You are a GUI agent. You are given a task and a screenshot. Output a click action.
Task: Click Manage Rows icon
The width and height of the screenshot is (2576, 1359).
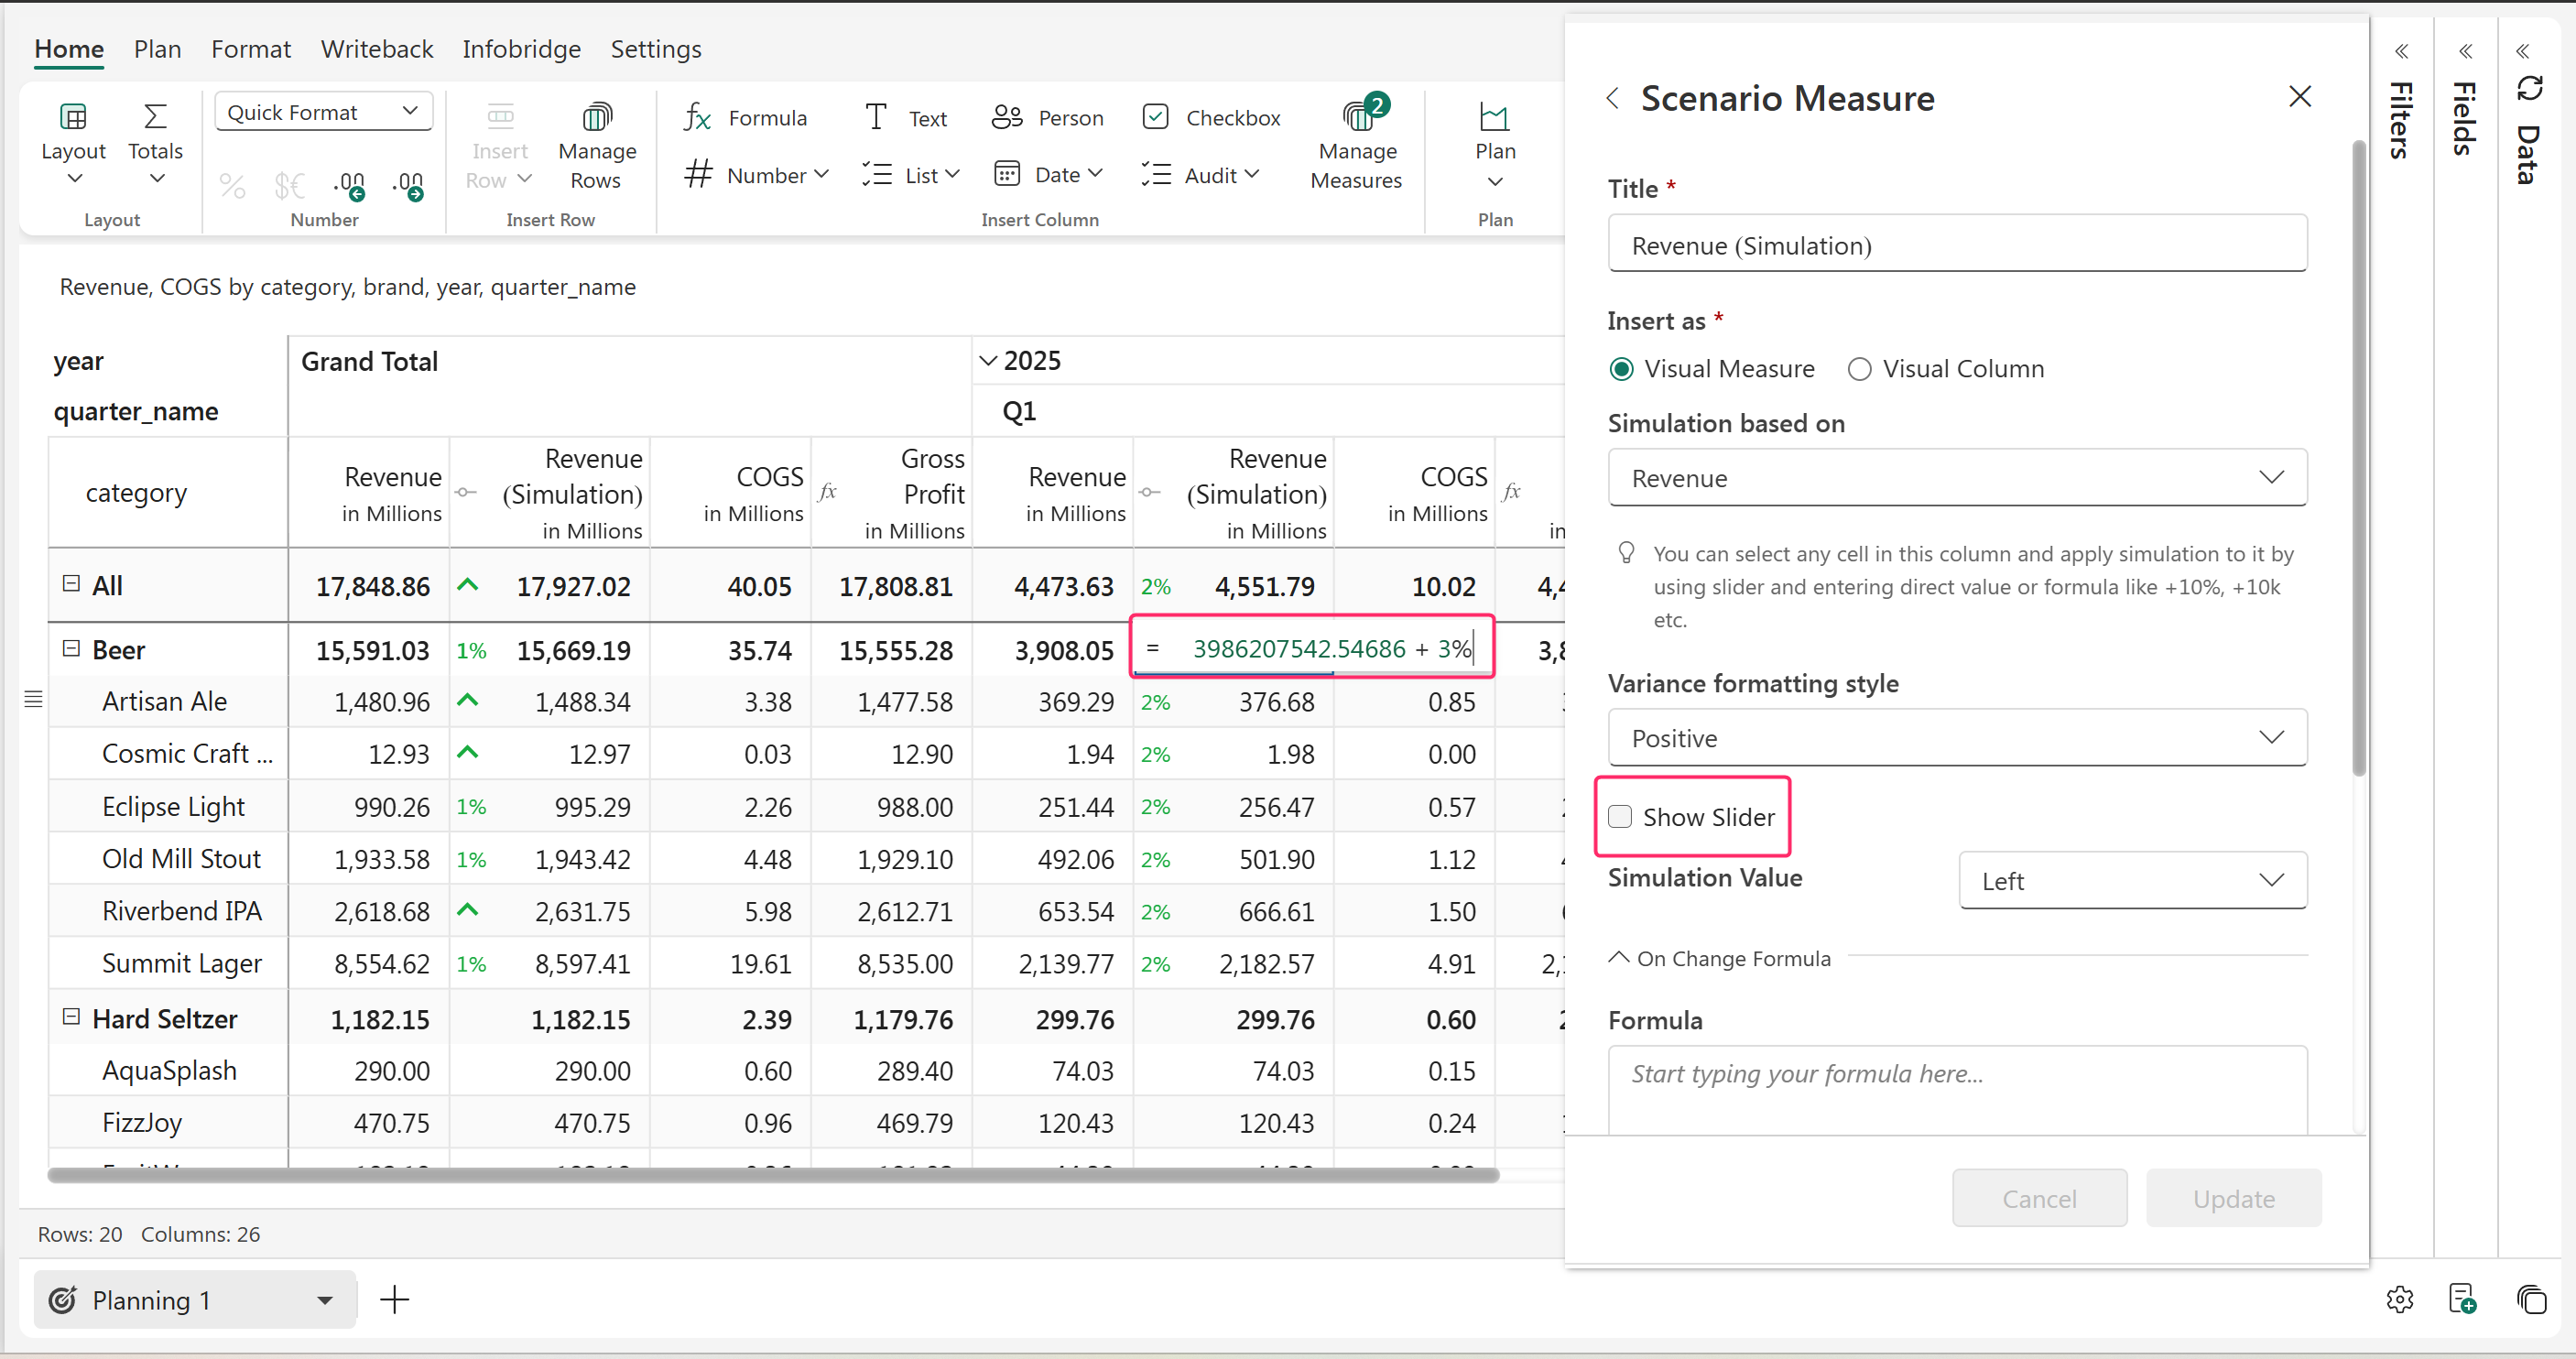pyautogui.click(x=596, y=118)
